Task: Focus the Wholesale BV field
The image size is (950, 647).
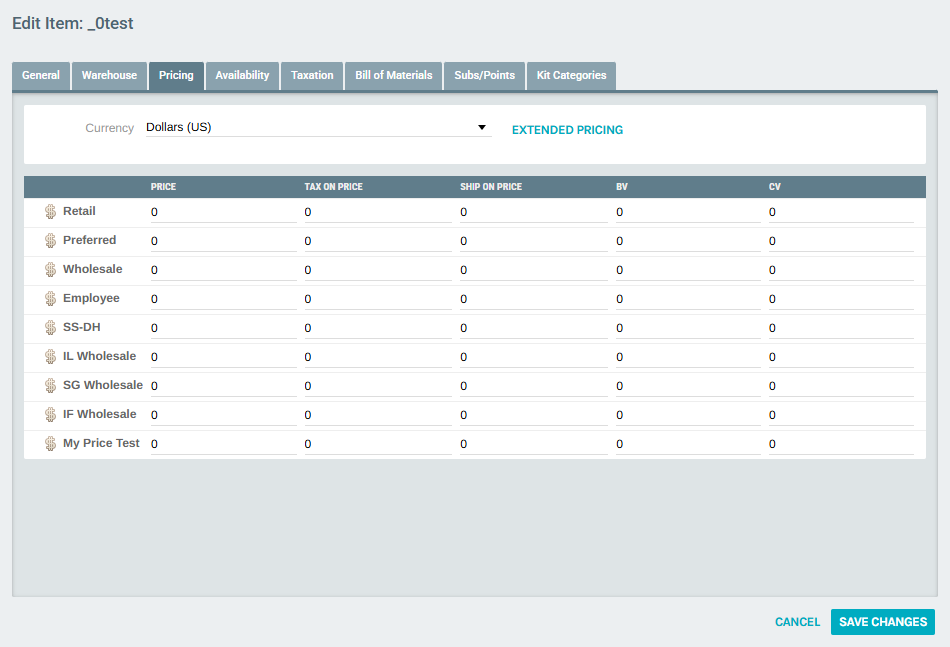Action: 687,270
